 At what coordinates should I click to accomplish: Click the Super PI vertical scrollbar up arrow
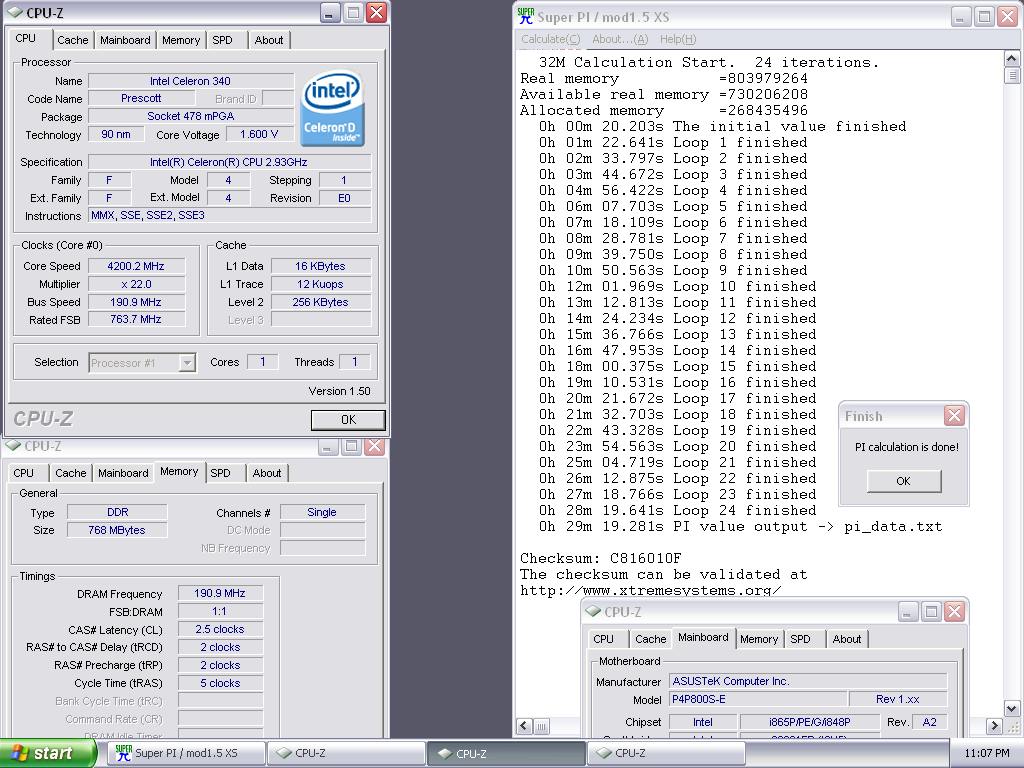[x=1012, y=59]
